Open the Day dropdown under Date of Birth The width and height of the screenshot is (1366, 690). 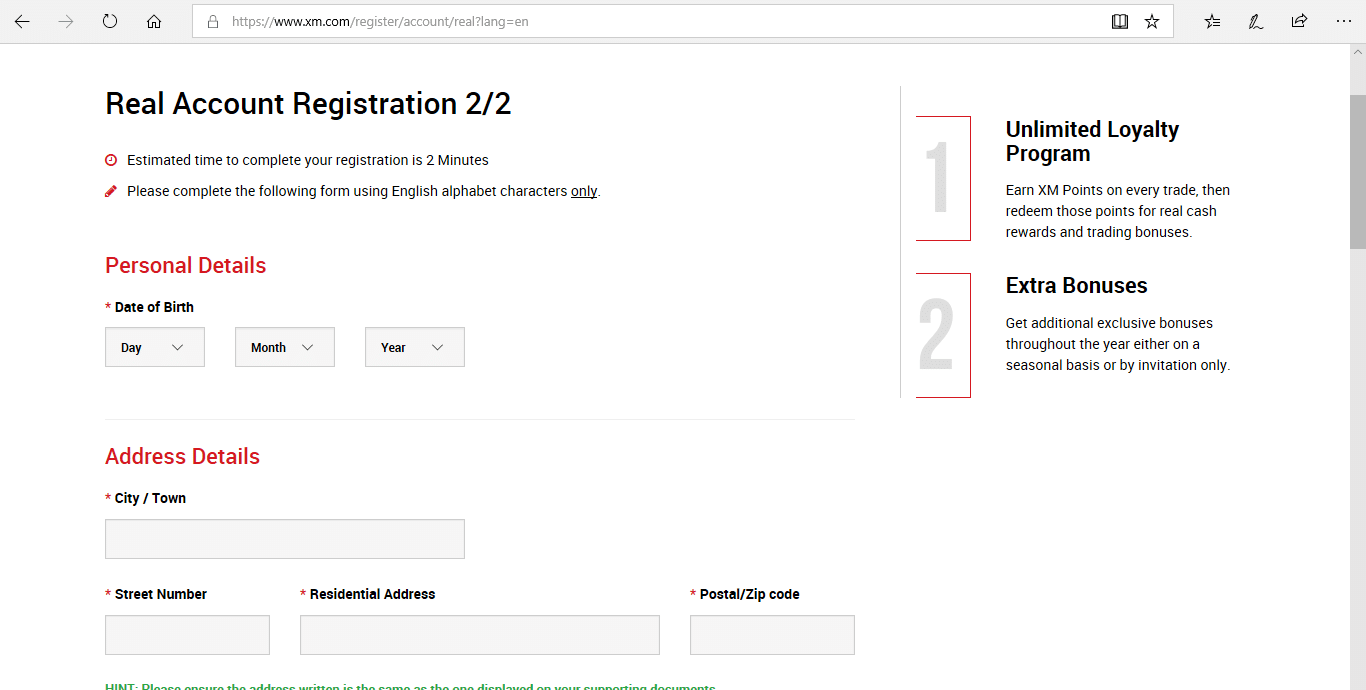point(154,346)
